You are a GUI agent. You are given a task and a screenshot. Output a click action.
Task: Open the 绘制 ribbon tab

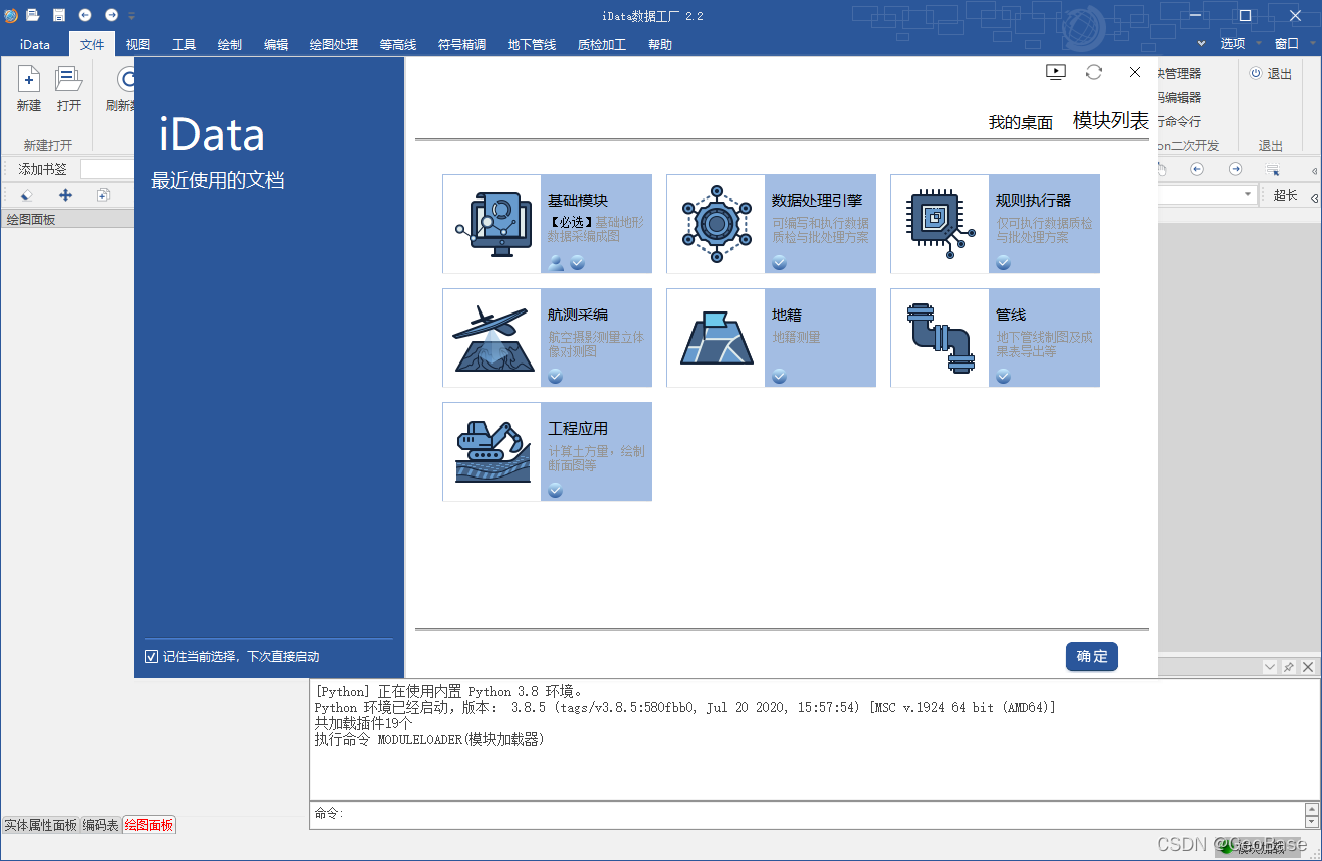(x=230, y=44)
